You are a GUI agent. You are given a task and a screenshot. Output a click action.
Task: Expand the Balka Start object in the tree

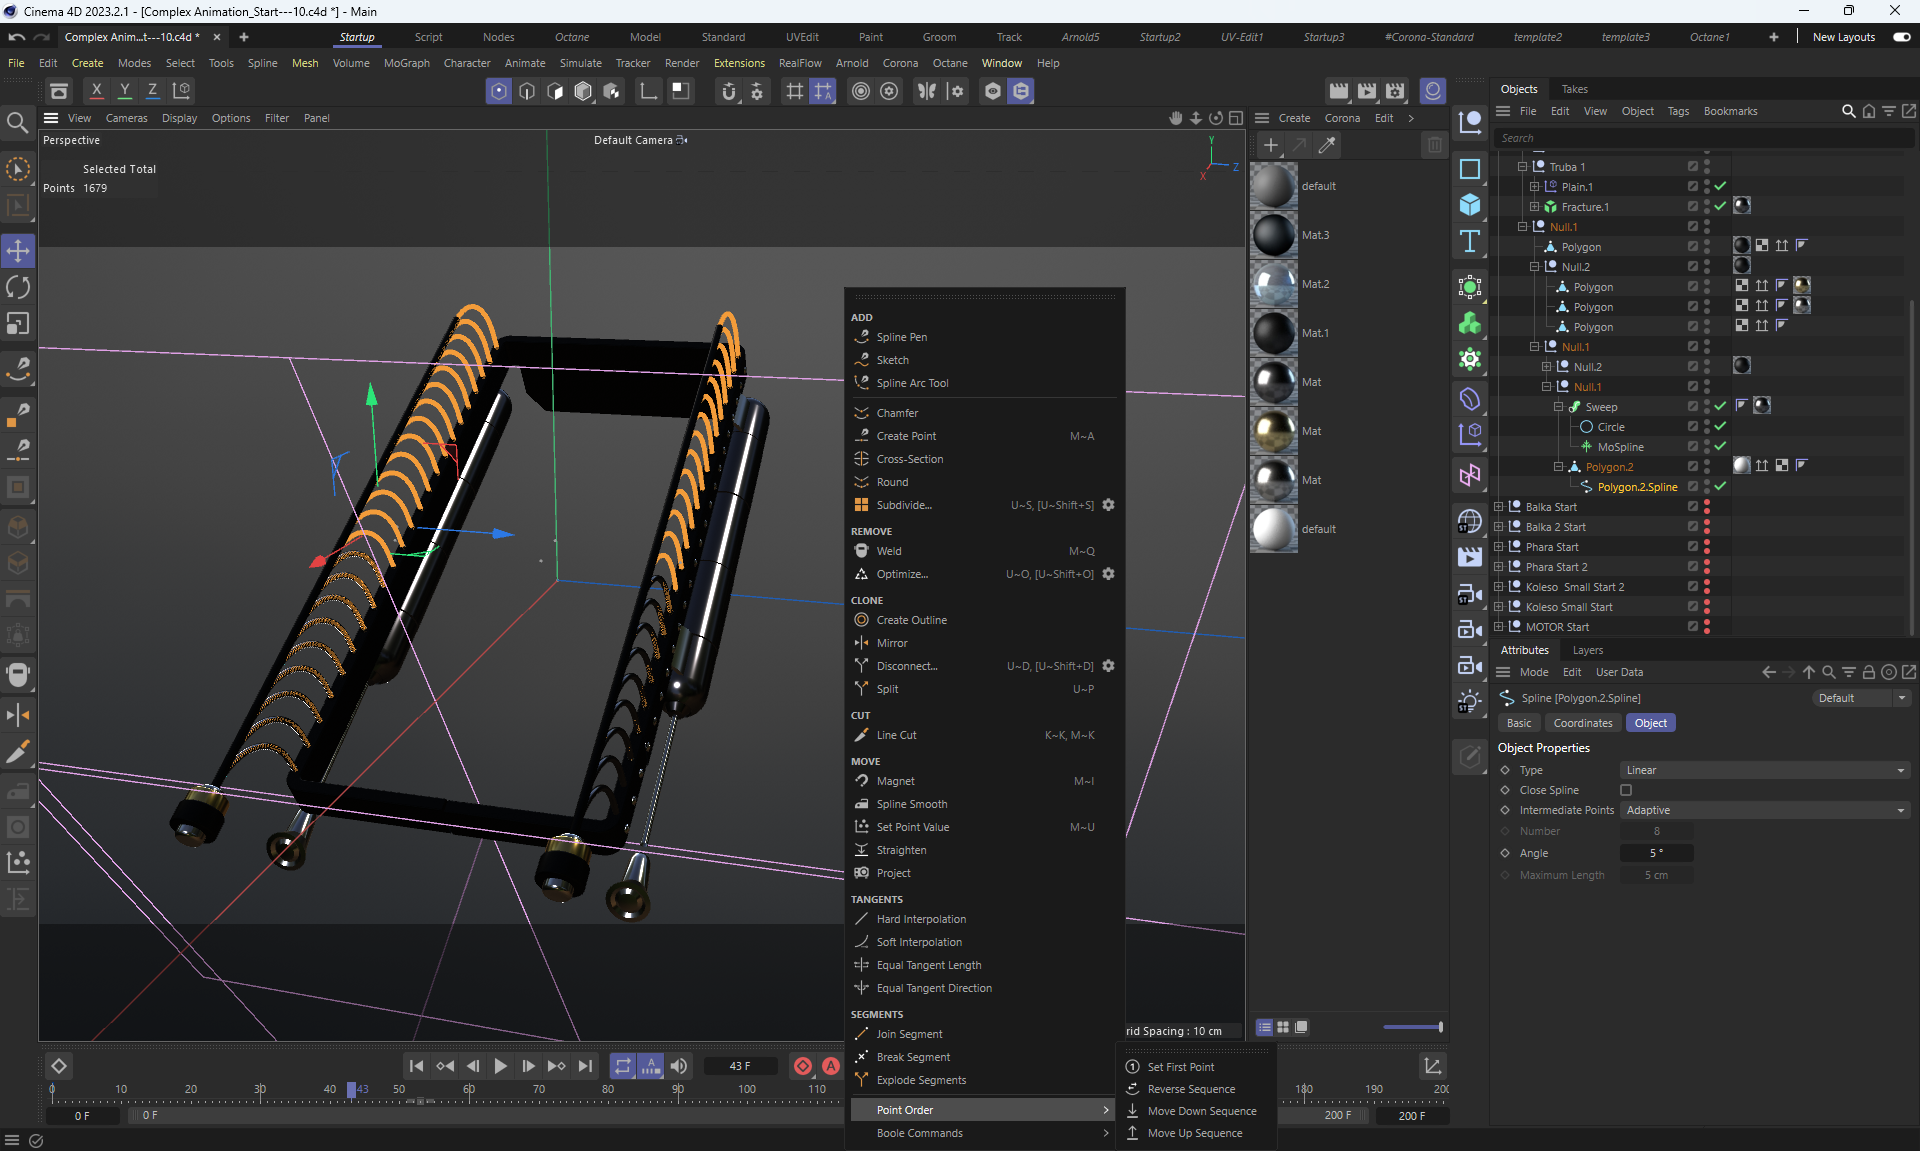point(1498,507)
